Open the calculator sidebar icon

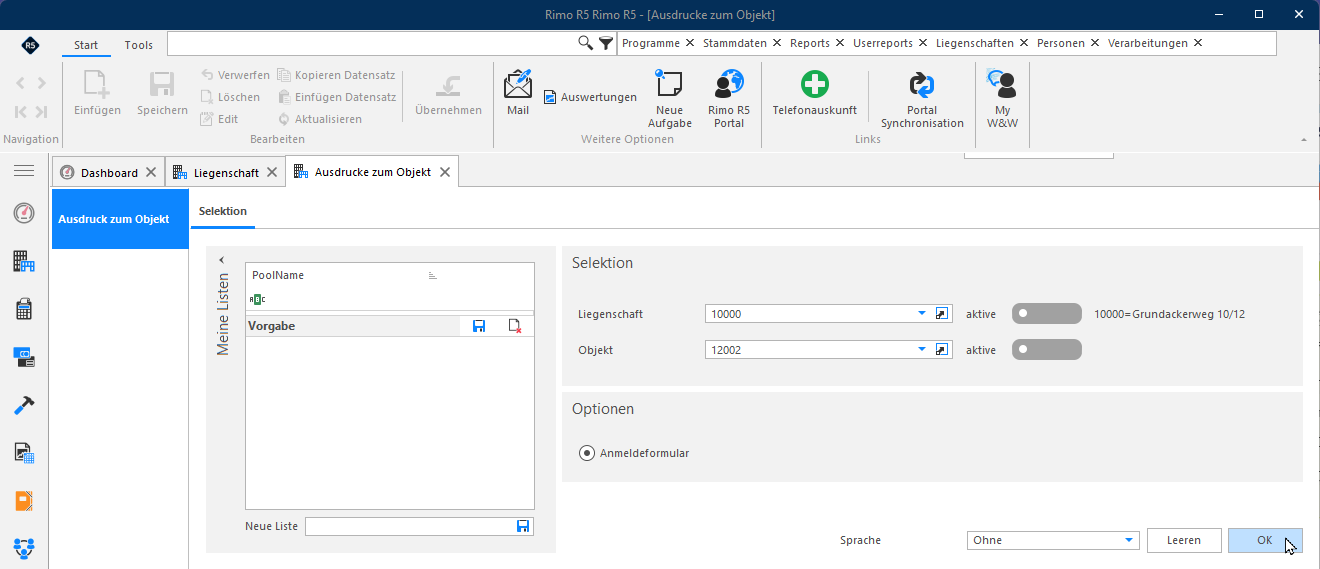(24, 309)
